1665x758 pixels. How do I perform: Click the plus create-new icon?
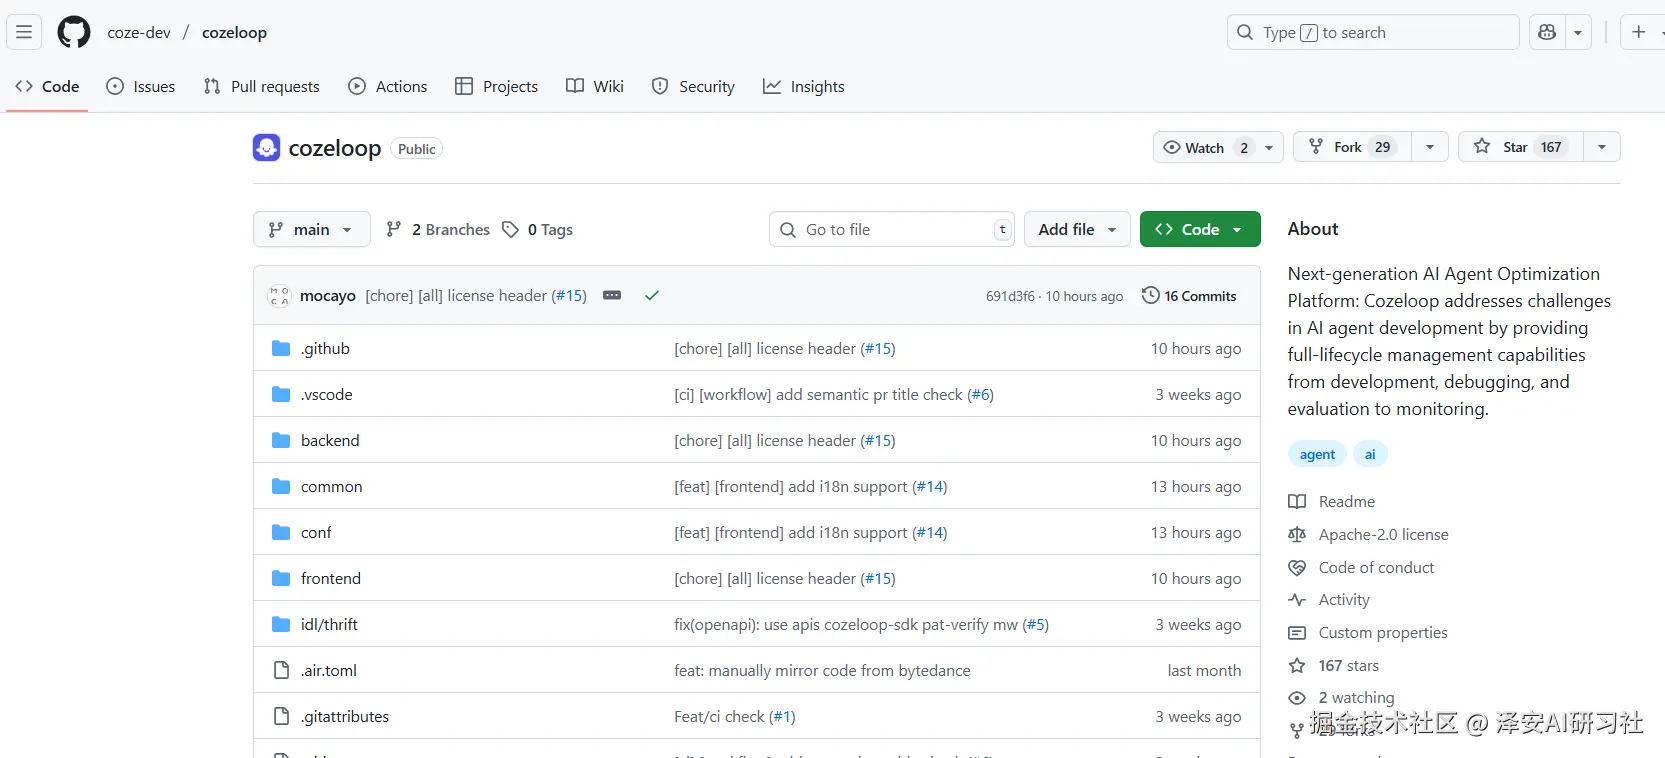point(1639,32)
